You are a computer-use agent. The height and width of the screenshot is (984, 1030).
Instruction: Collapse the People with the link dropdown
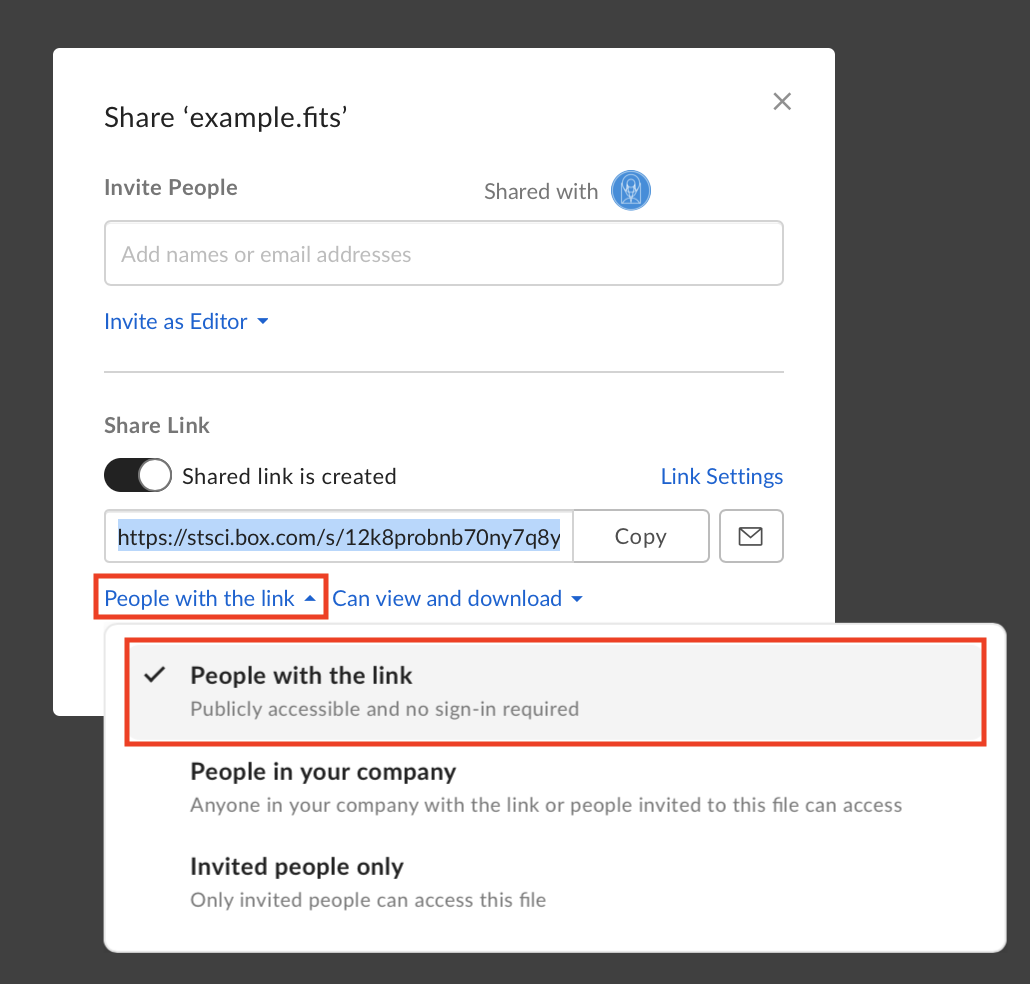tap(210, 598)
